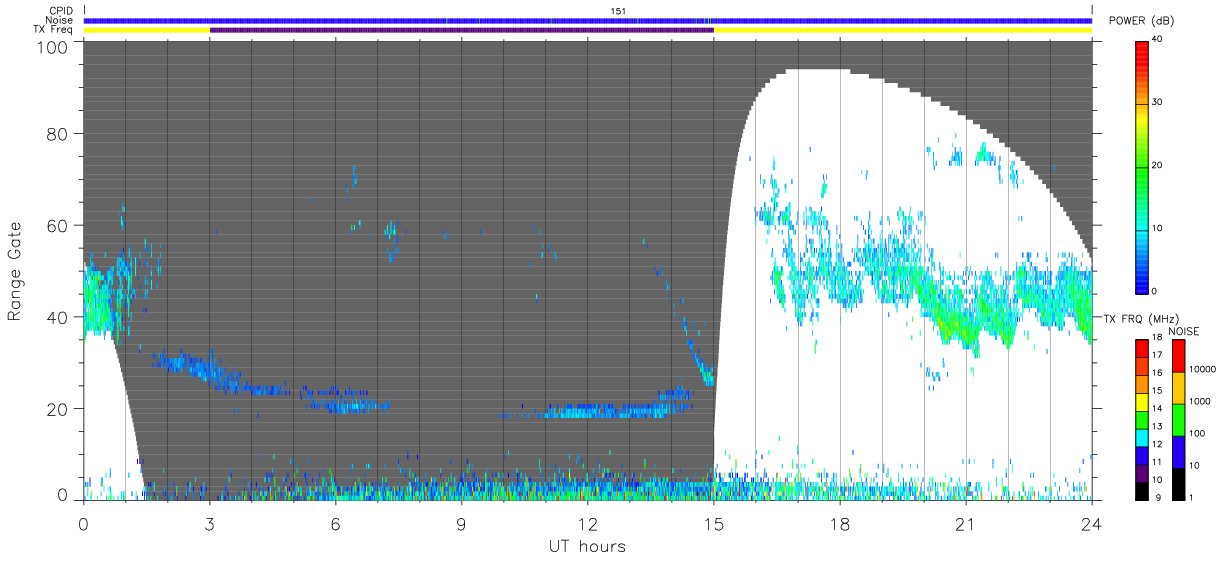Click the CPID label at top left
The width and height of the screenshot is (1228, 567).
[x=61, y=11]
